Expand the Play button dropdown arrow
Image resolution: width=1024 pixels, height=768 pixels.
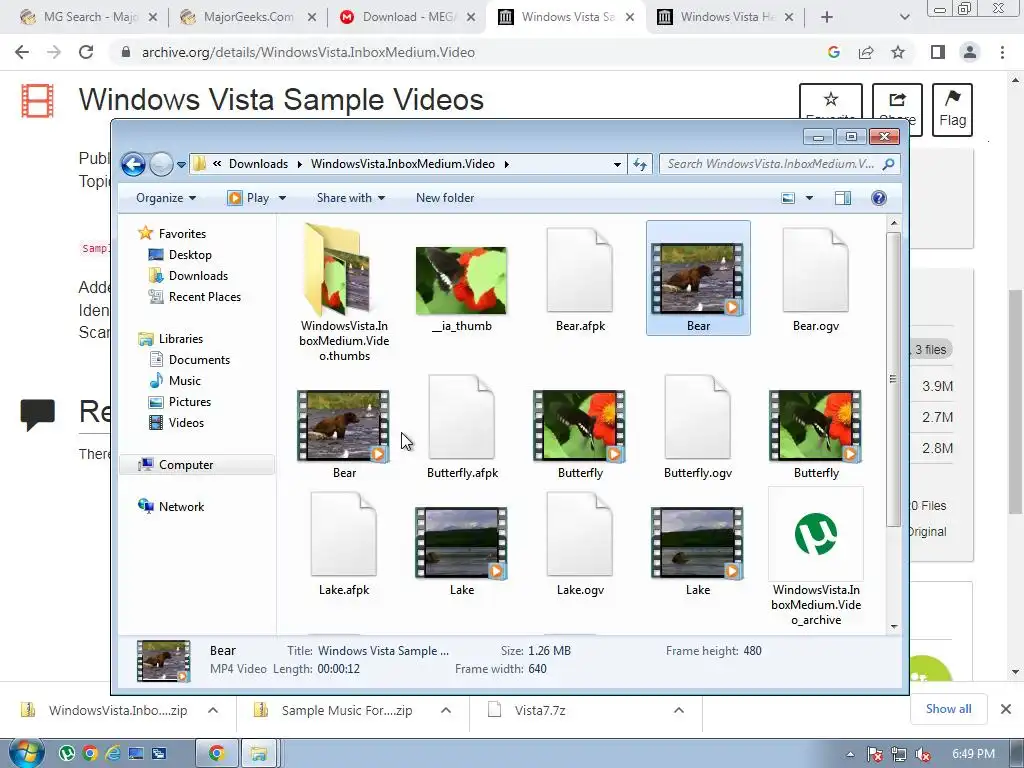coord(282,198)
